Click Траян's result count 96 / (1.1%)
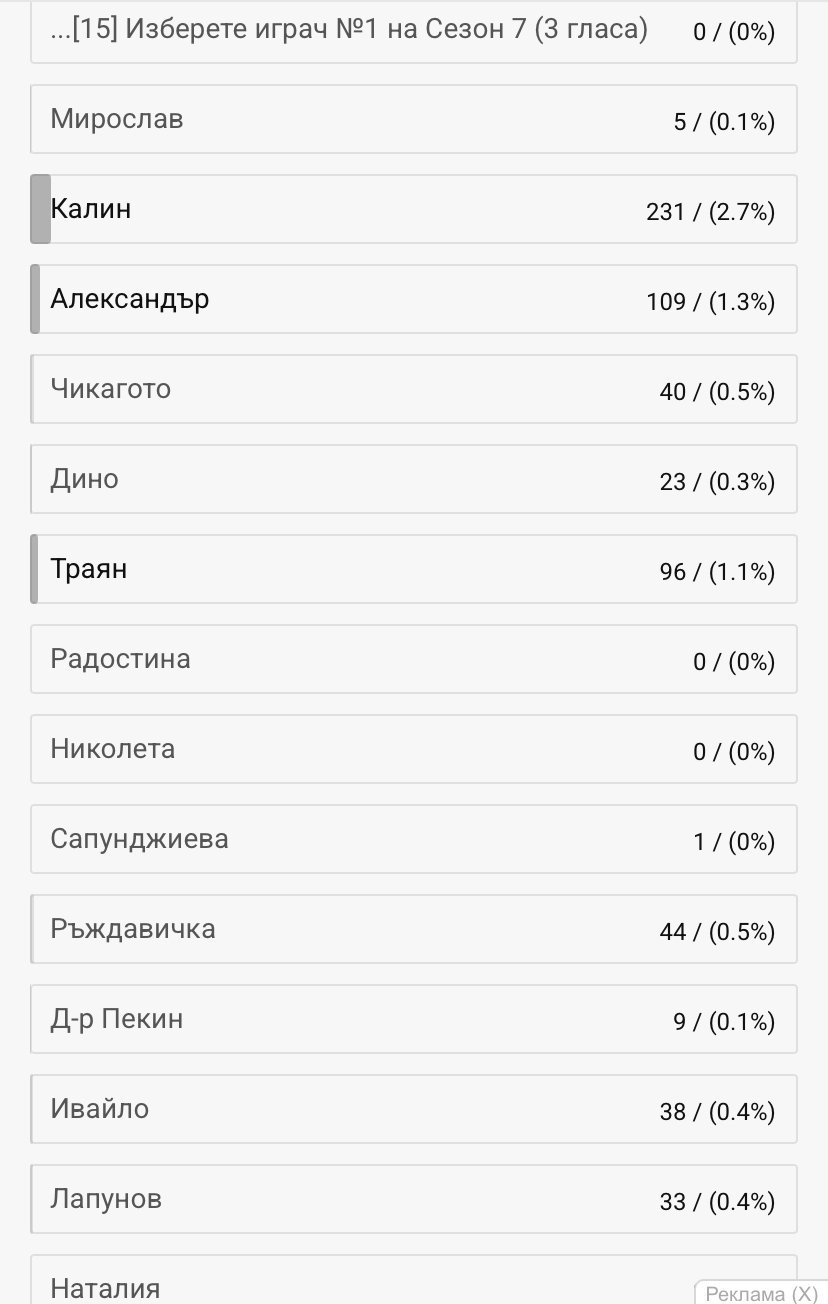 click(x=717, y=572)
